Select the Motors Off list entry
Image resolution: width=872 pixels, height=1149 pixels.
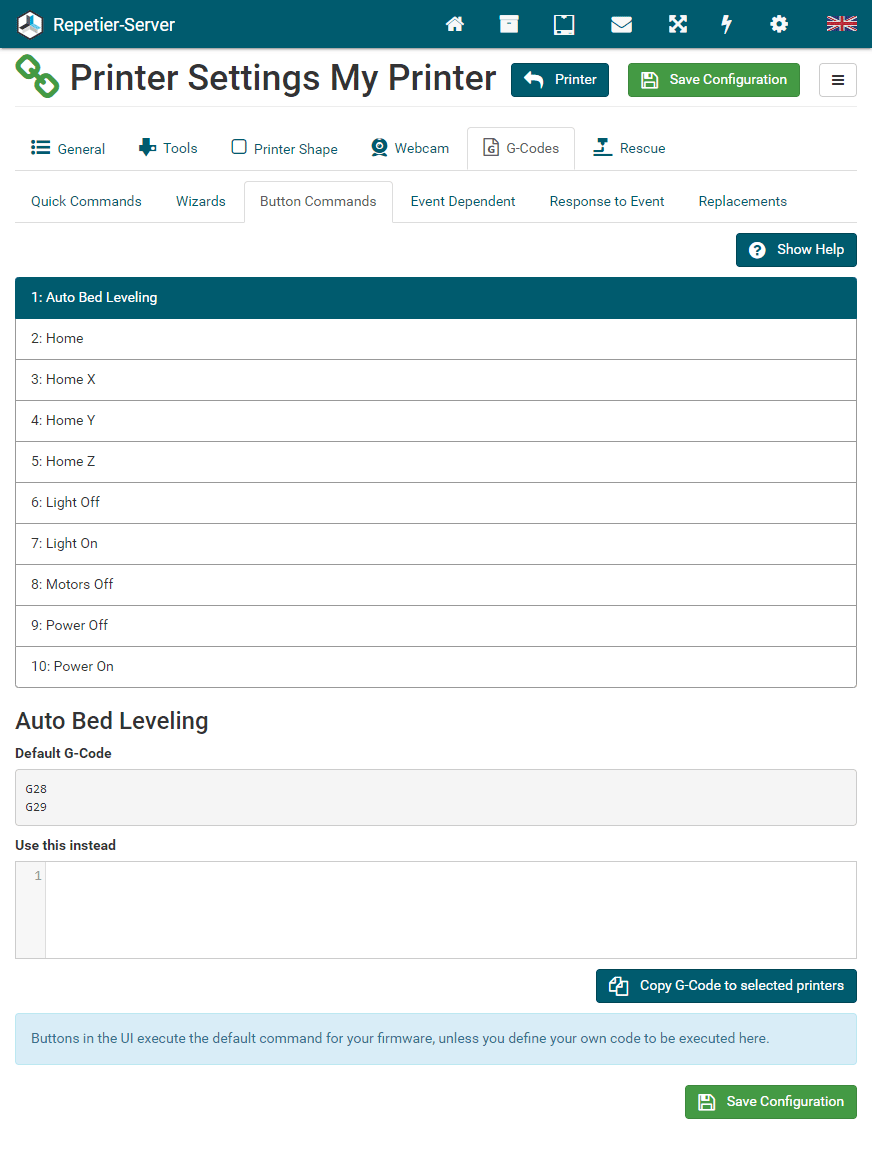[436, 584]
